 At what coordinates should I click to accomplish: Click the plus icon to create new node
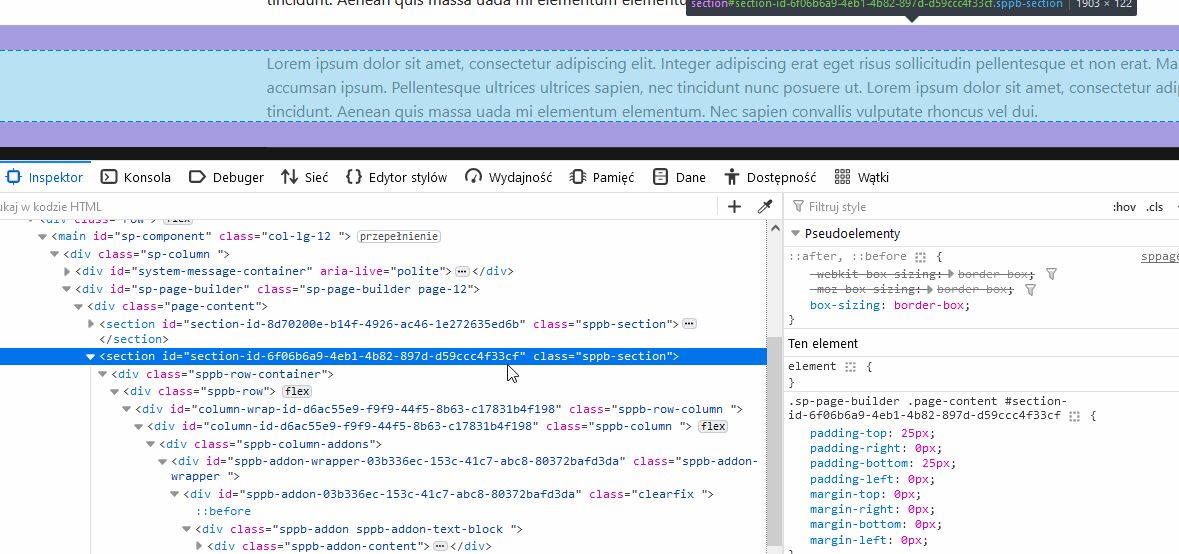734,206
